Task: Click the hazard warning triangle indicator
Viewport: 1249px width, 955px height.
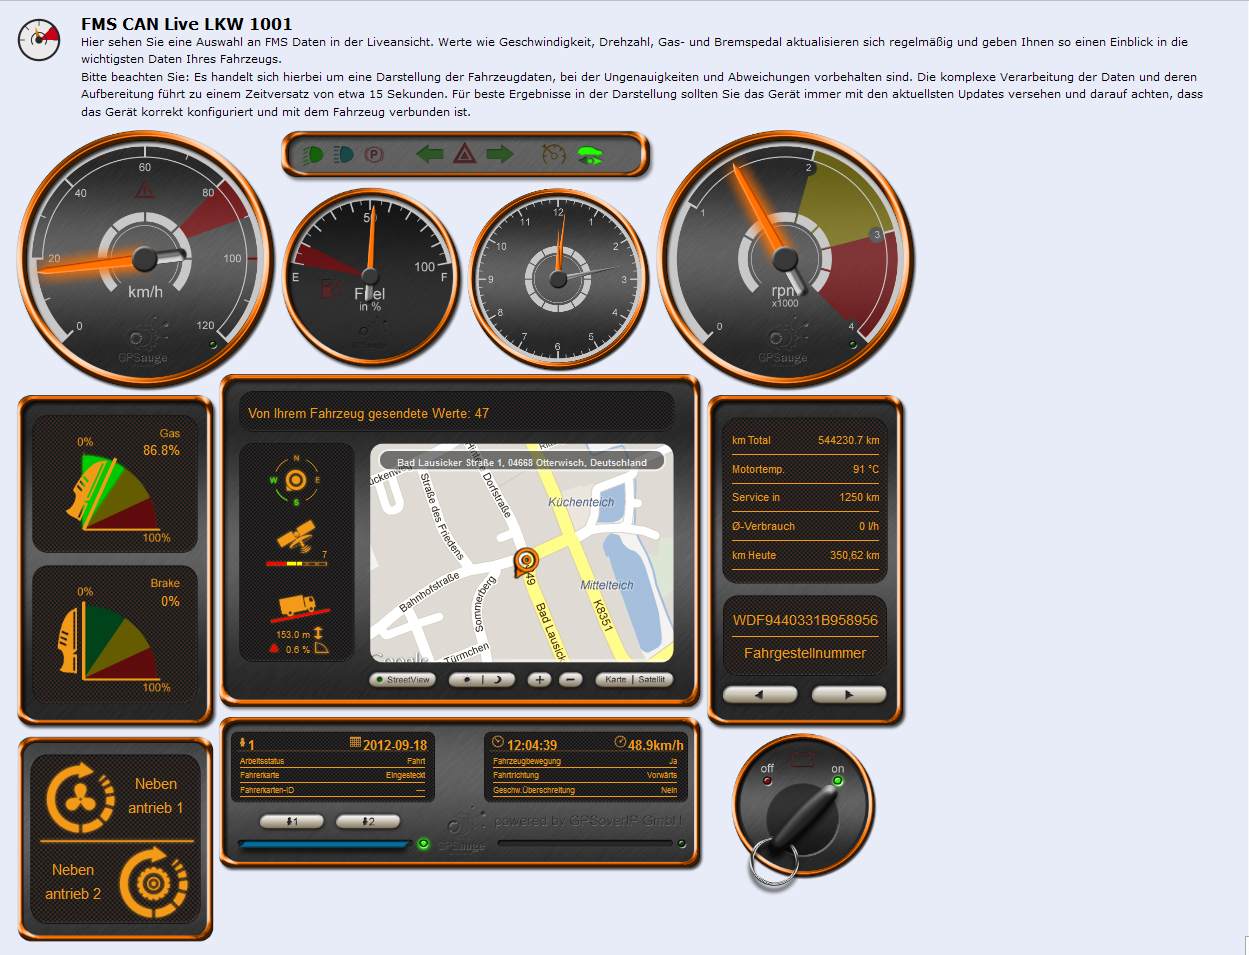Action: coord(465,154)
